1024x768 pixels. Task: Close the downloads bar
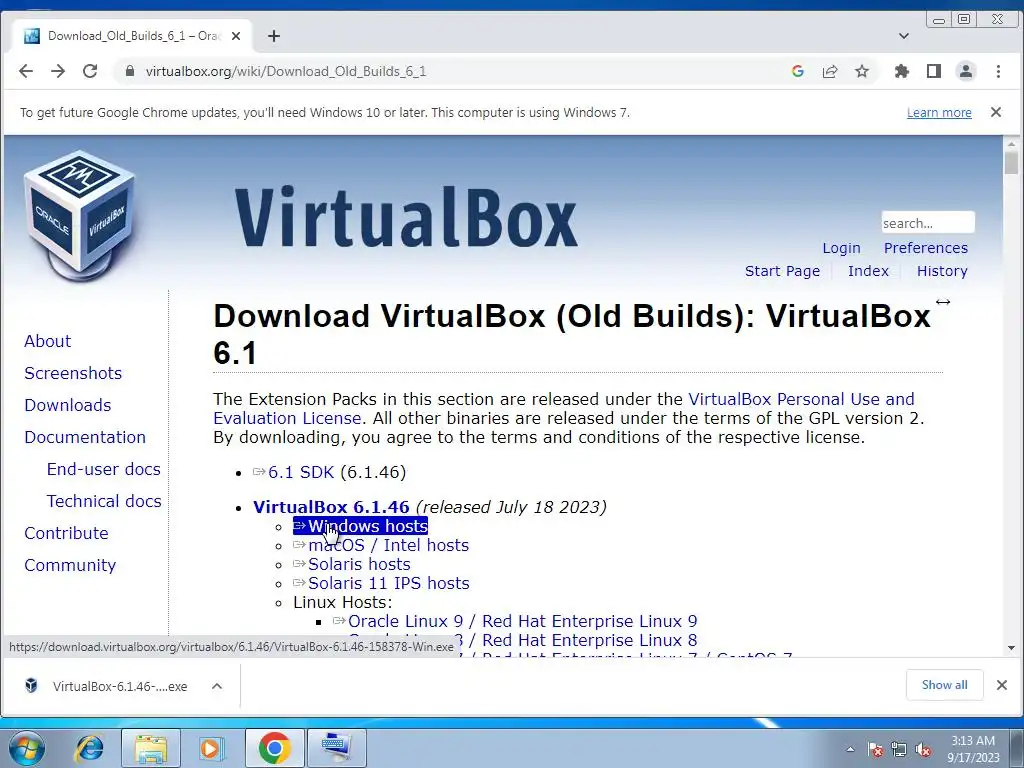1001,685
